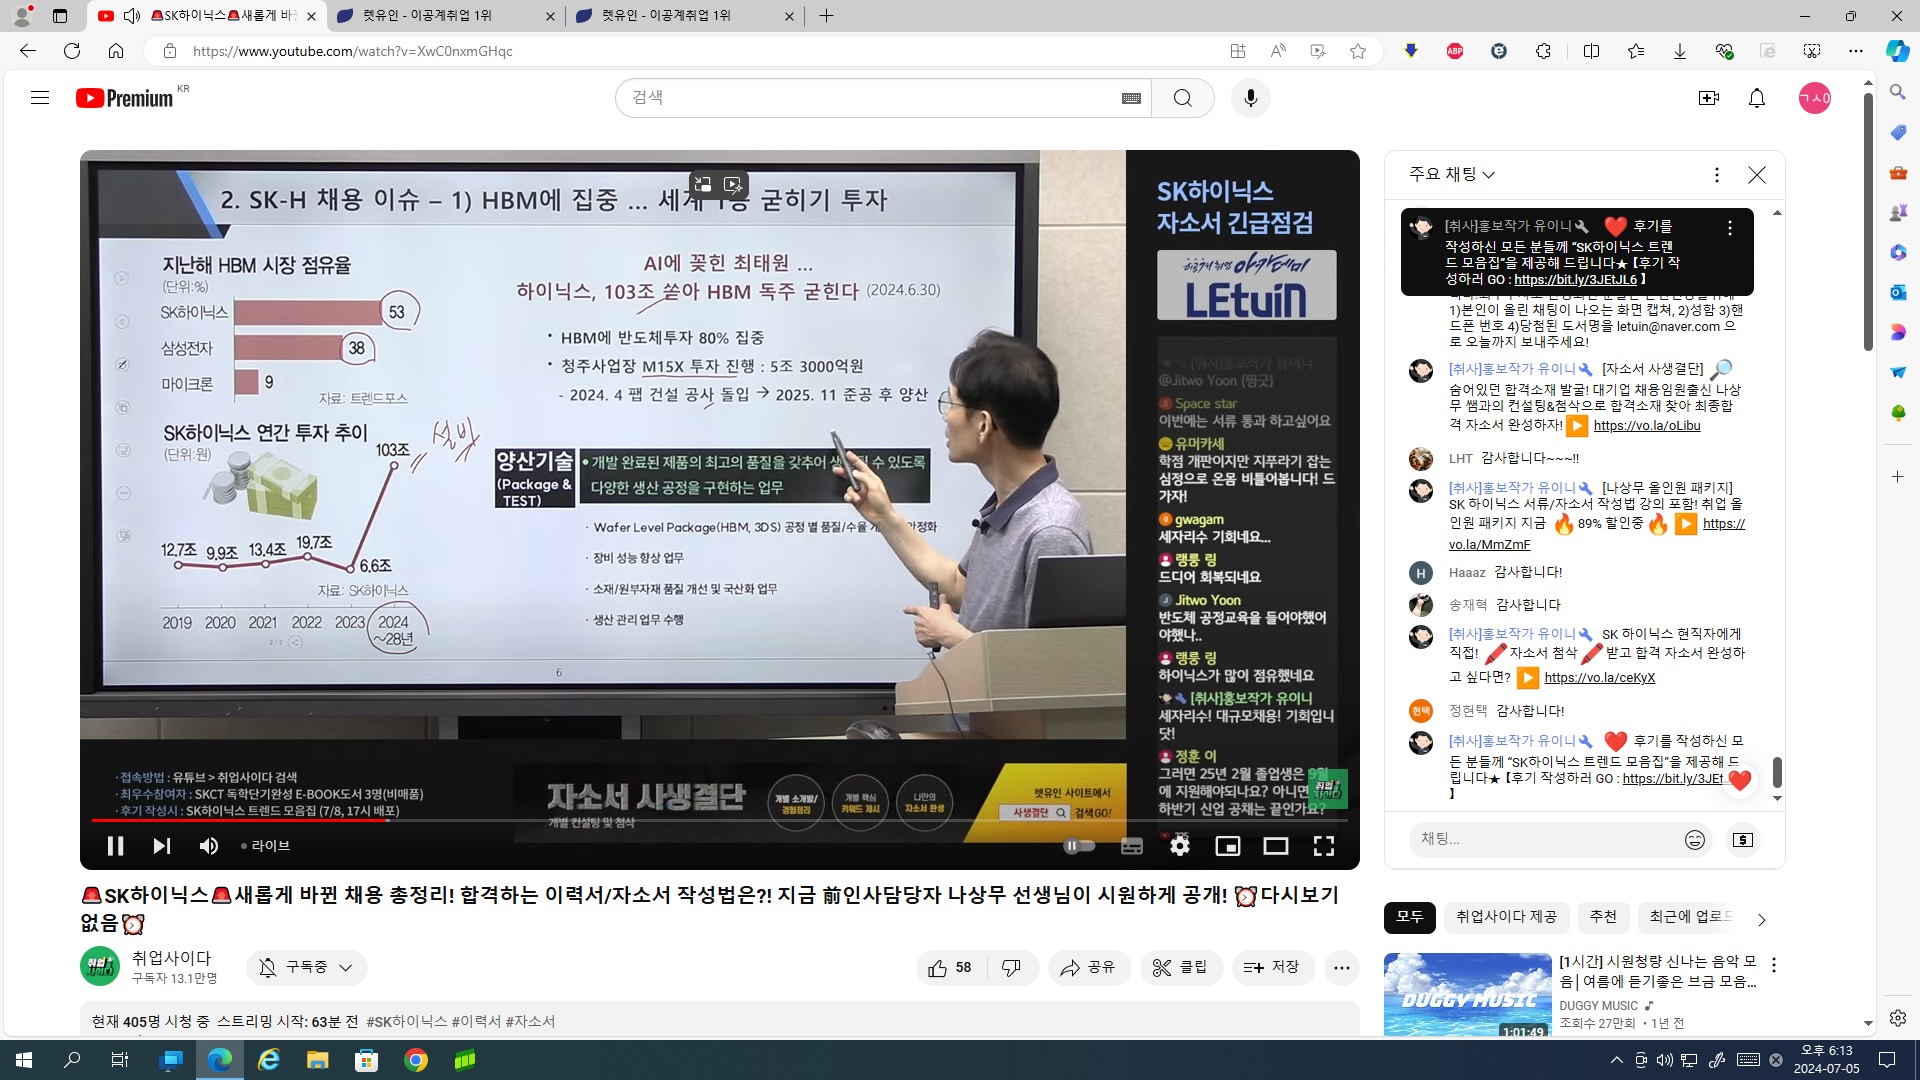Screen dimensions: 1920x1080
Task: Open the vo.la/ceKyX chat link
Action: click(1599, 678)
